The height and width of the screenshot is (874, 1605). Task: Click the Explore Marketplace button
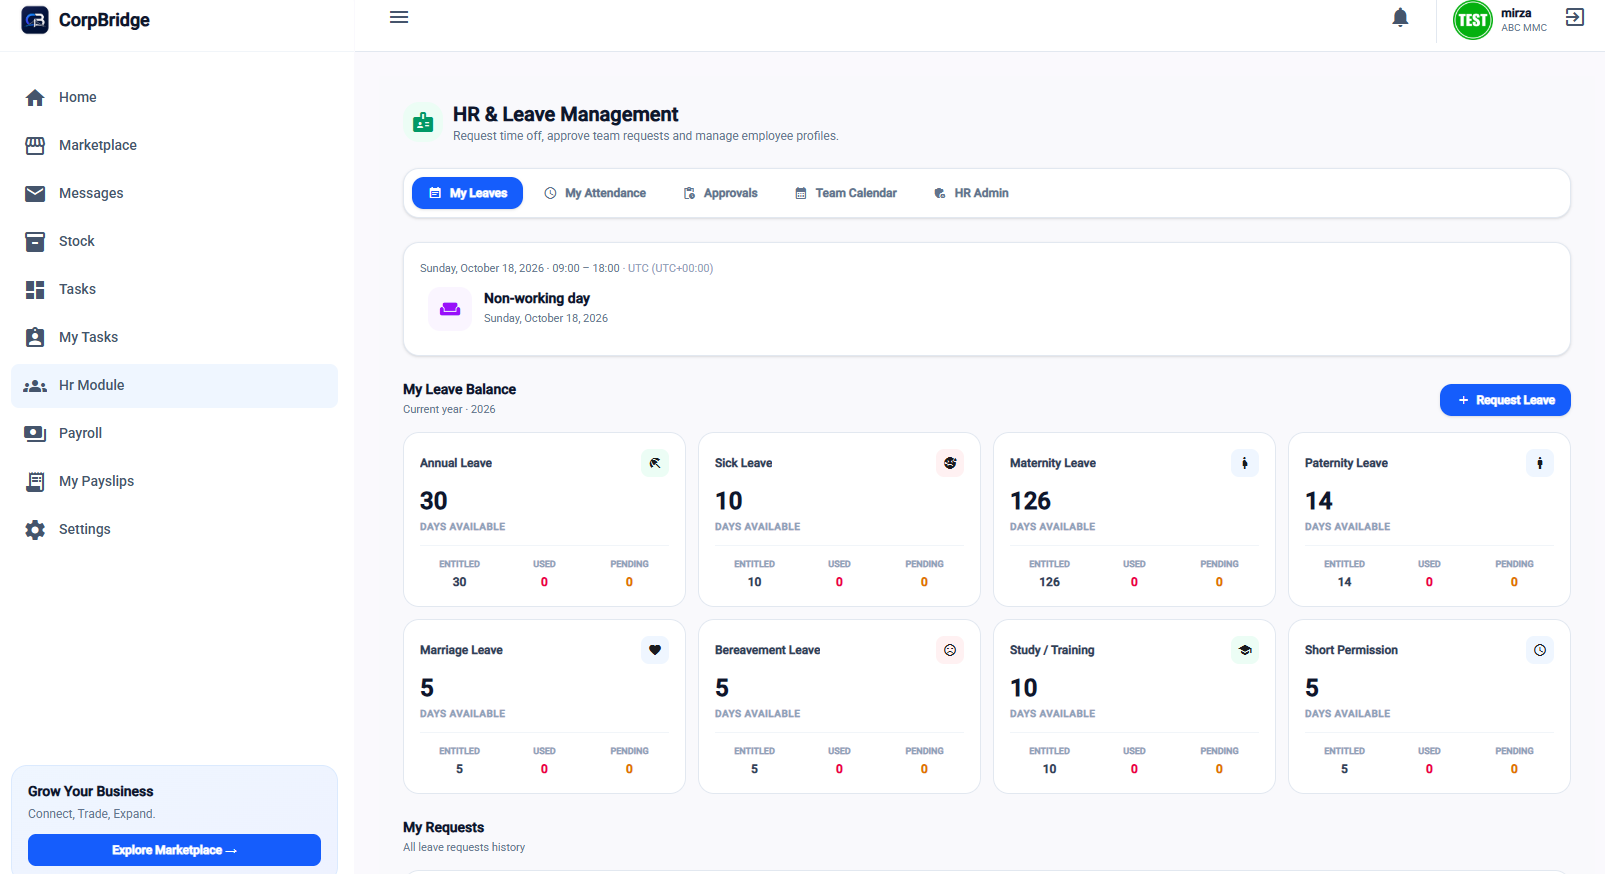[174, 850]
